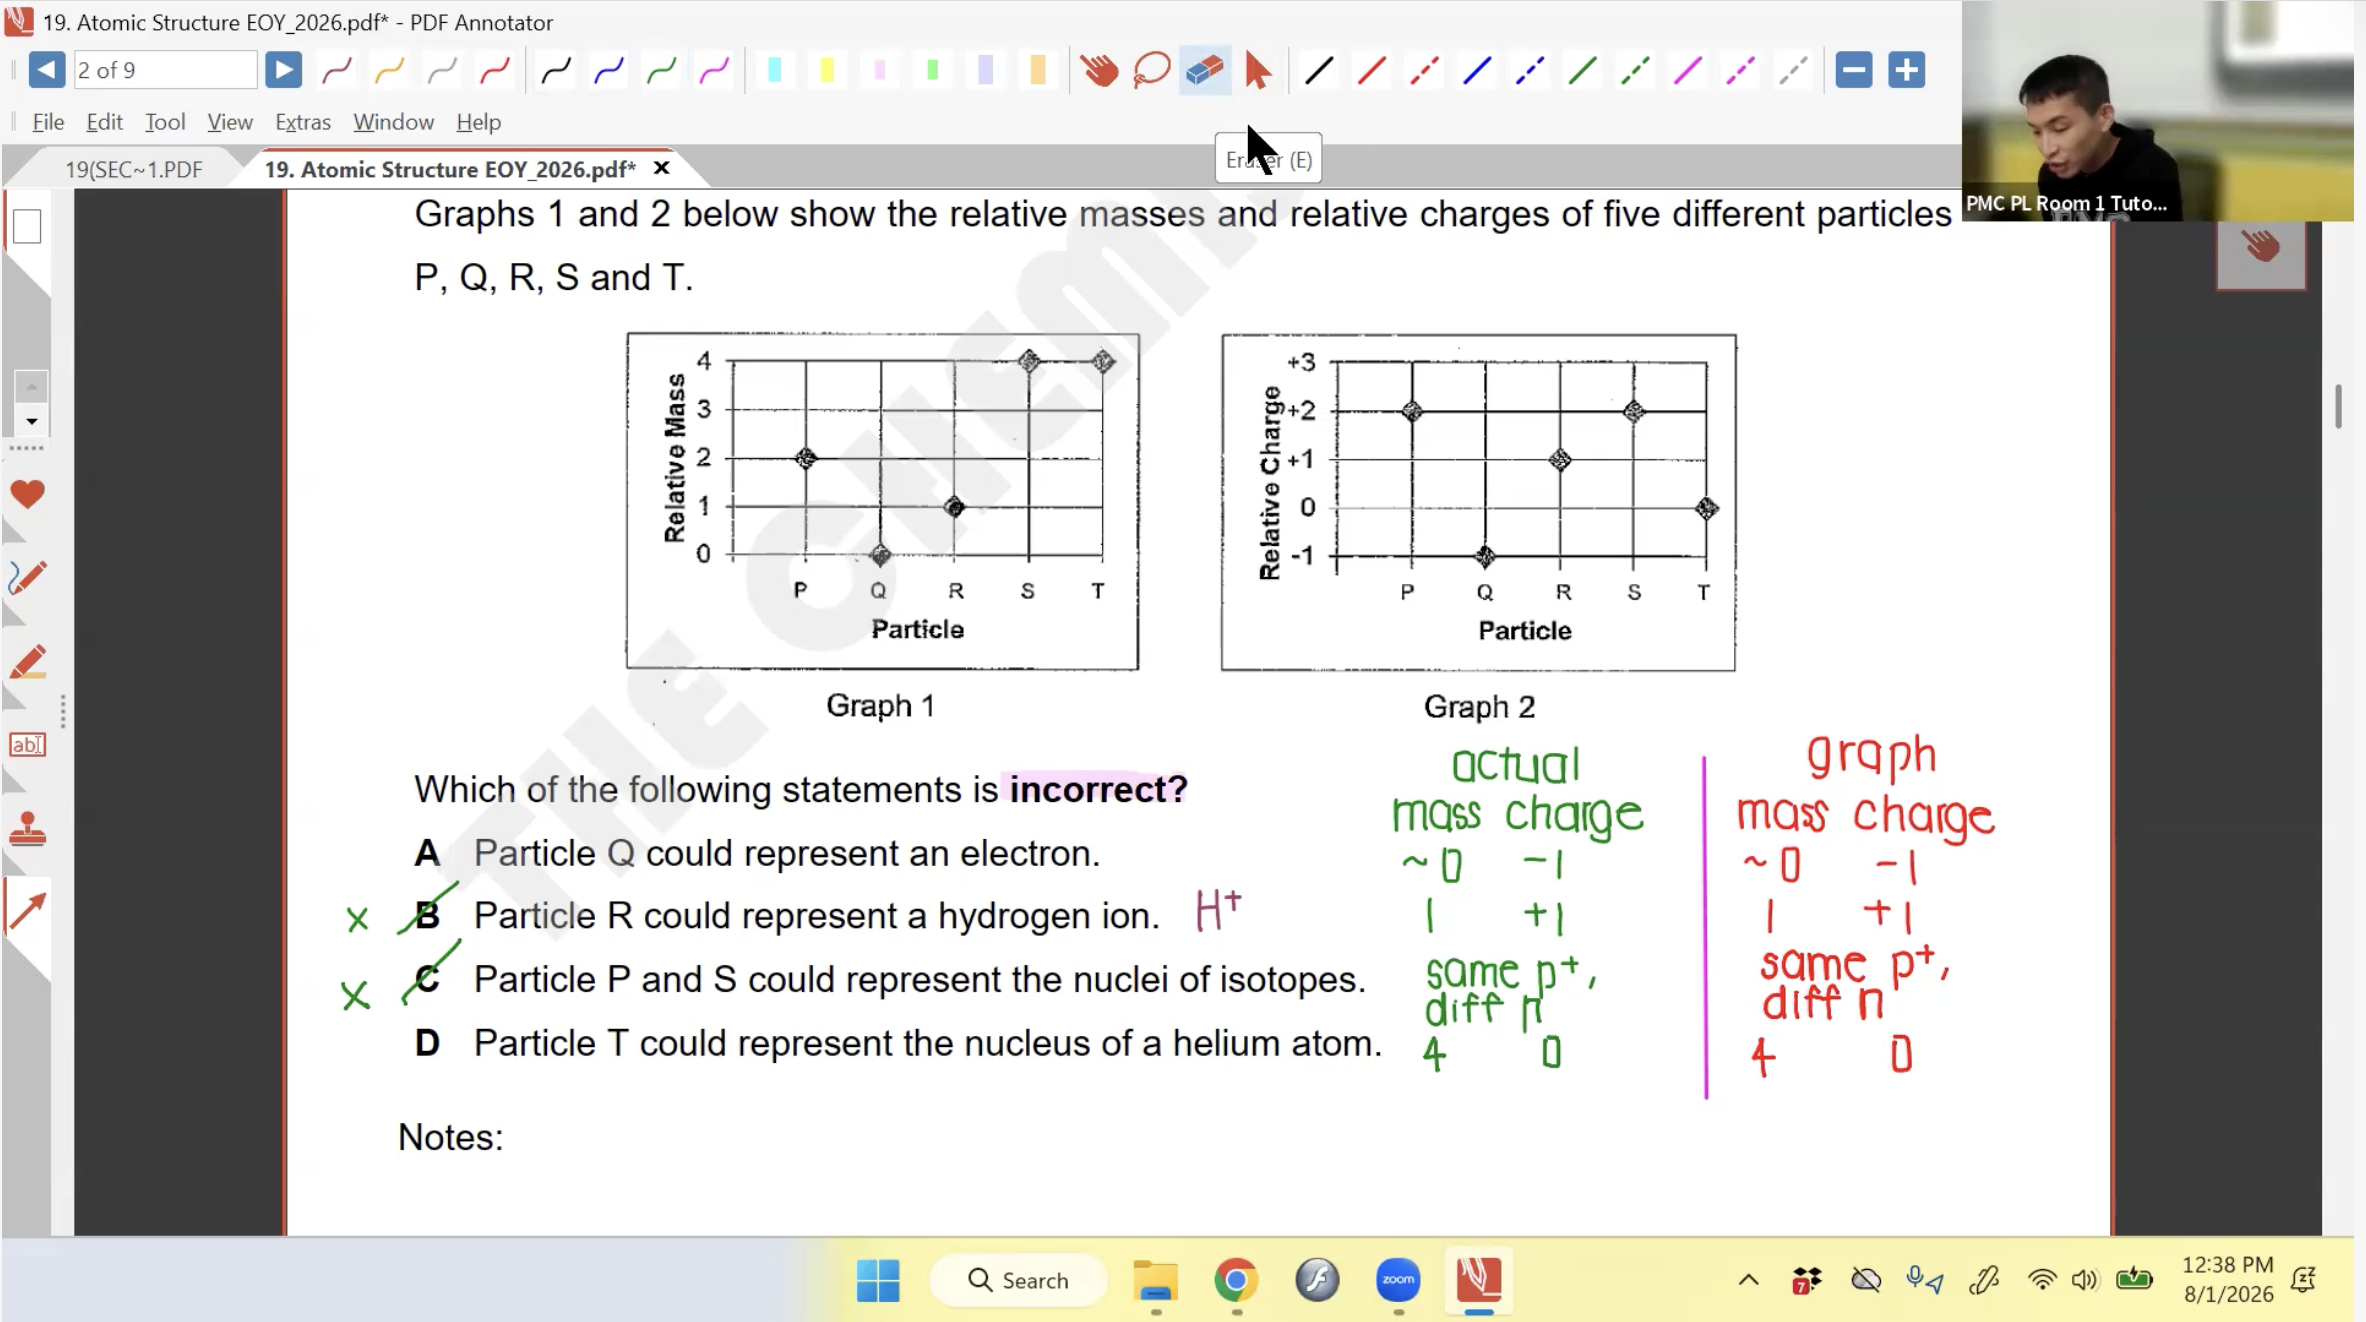Choose the red dashed line tool
2366x1322 pixels.
pos(1424,70)
